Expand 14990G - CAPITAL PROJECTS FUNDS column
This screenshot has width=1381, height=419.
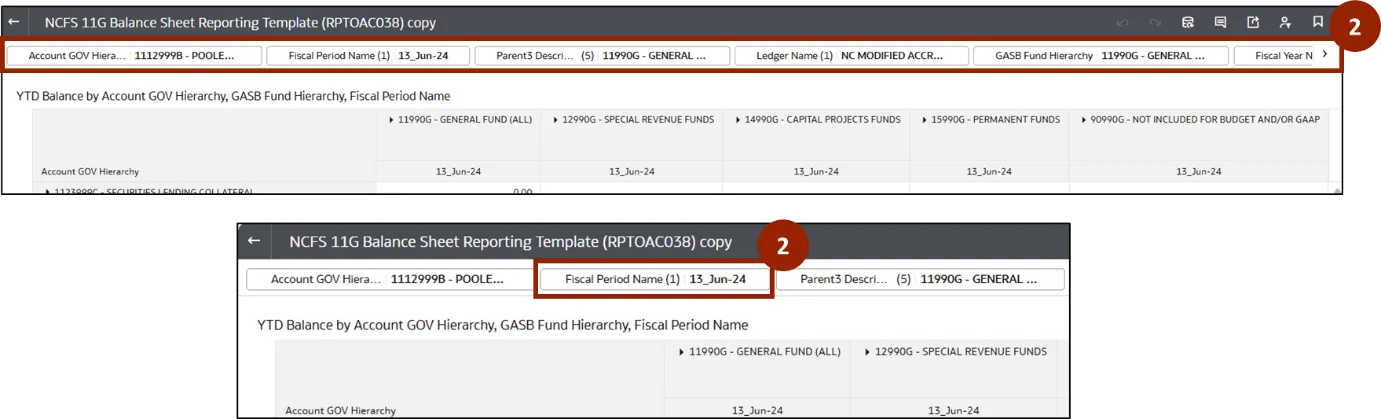pos(737,120)
